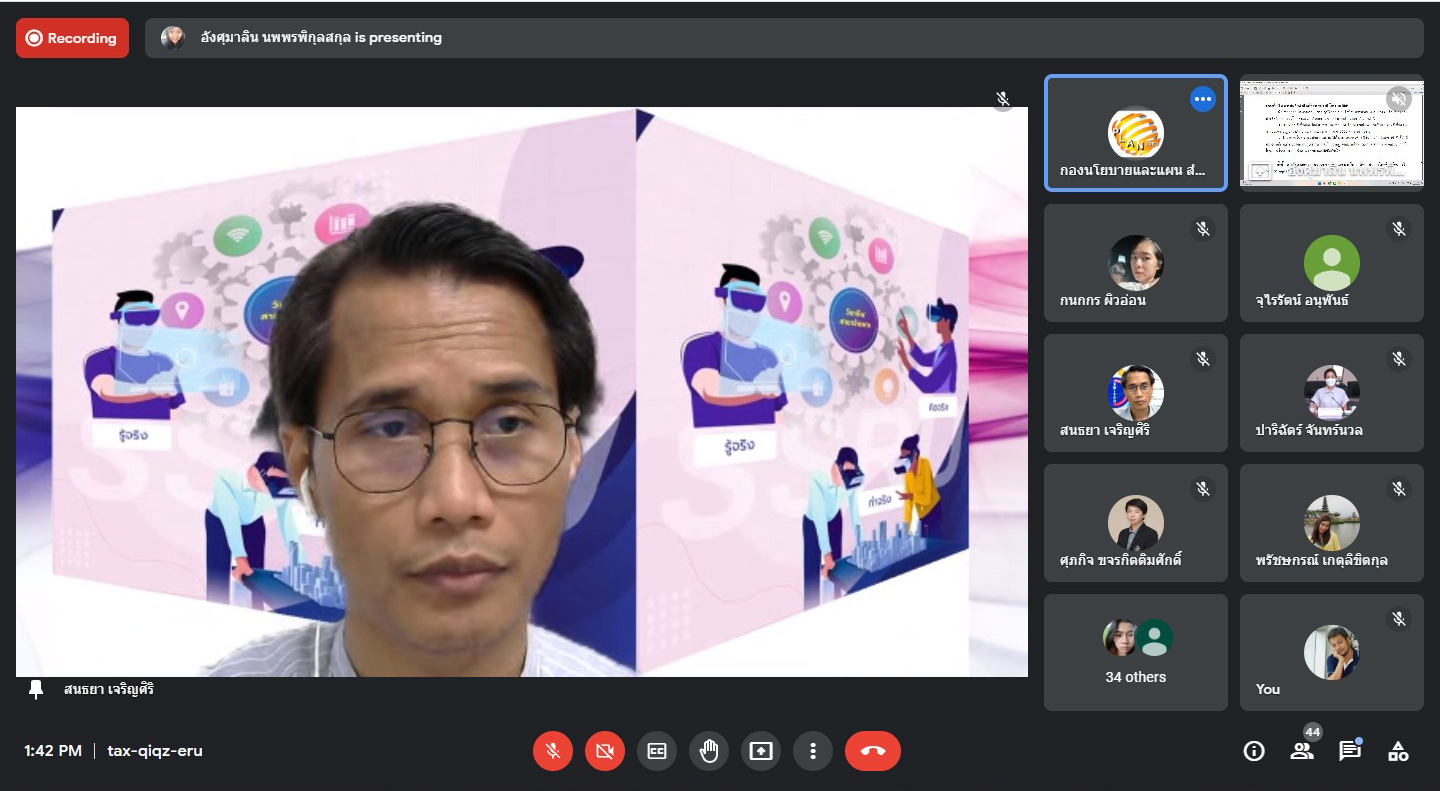Select the tile labeled You
The height and width of the screenshot is (791, 1440).
pyautogui.click(x=1331, y=652)
